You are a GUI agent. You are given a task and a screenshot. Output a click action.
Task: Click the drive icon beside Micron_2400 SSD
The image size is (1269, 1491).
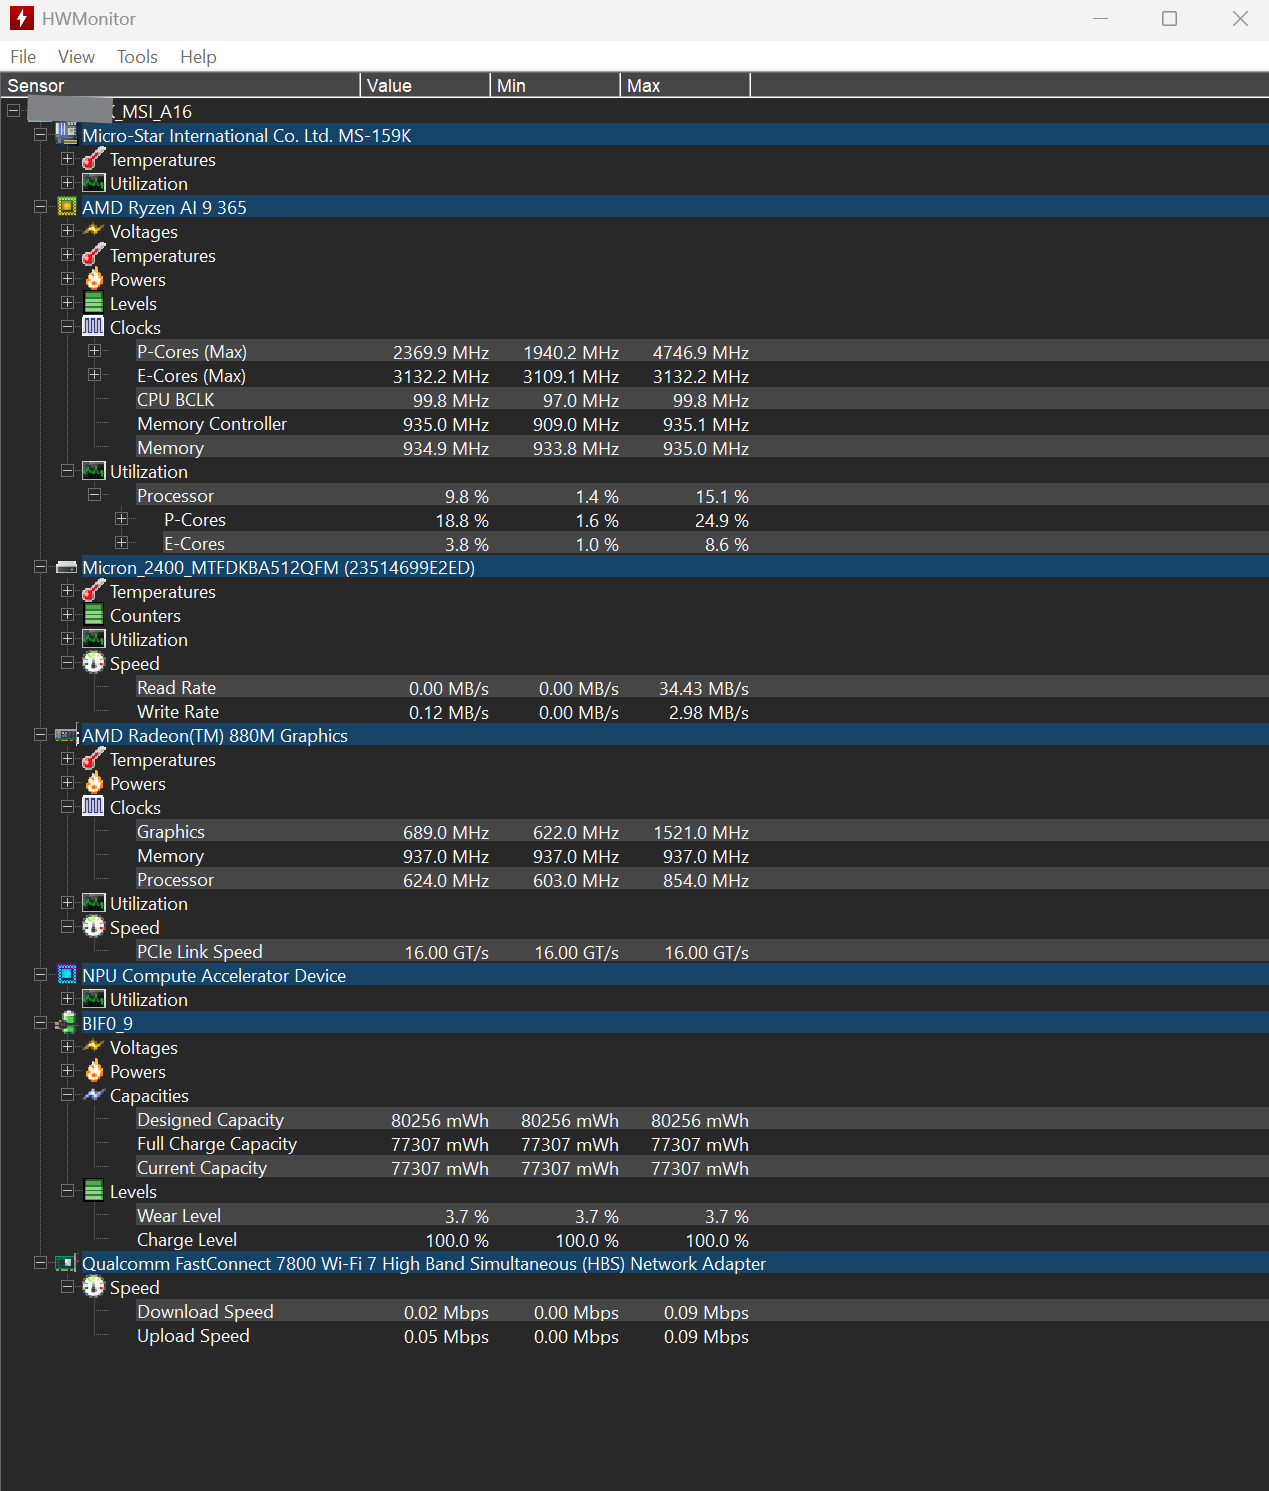(x=66, y=567)
